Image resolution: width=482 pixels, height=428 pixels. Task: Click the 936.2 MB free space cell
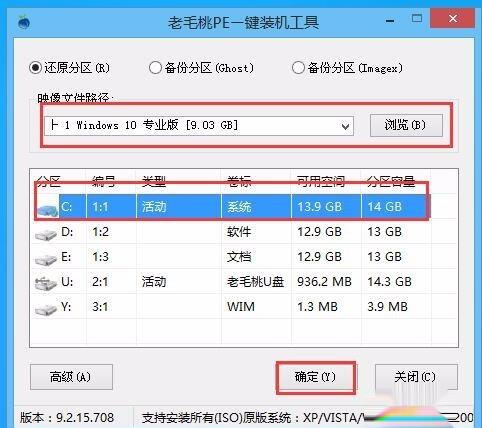pos(324,282)
